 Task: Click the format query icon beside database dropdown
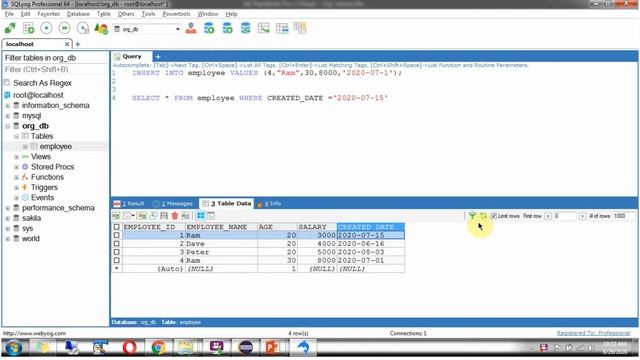point(101,29)
